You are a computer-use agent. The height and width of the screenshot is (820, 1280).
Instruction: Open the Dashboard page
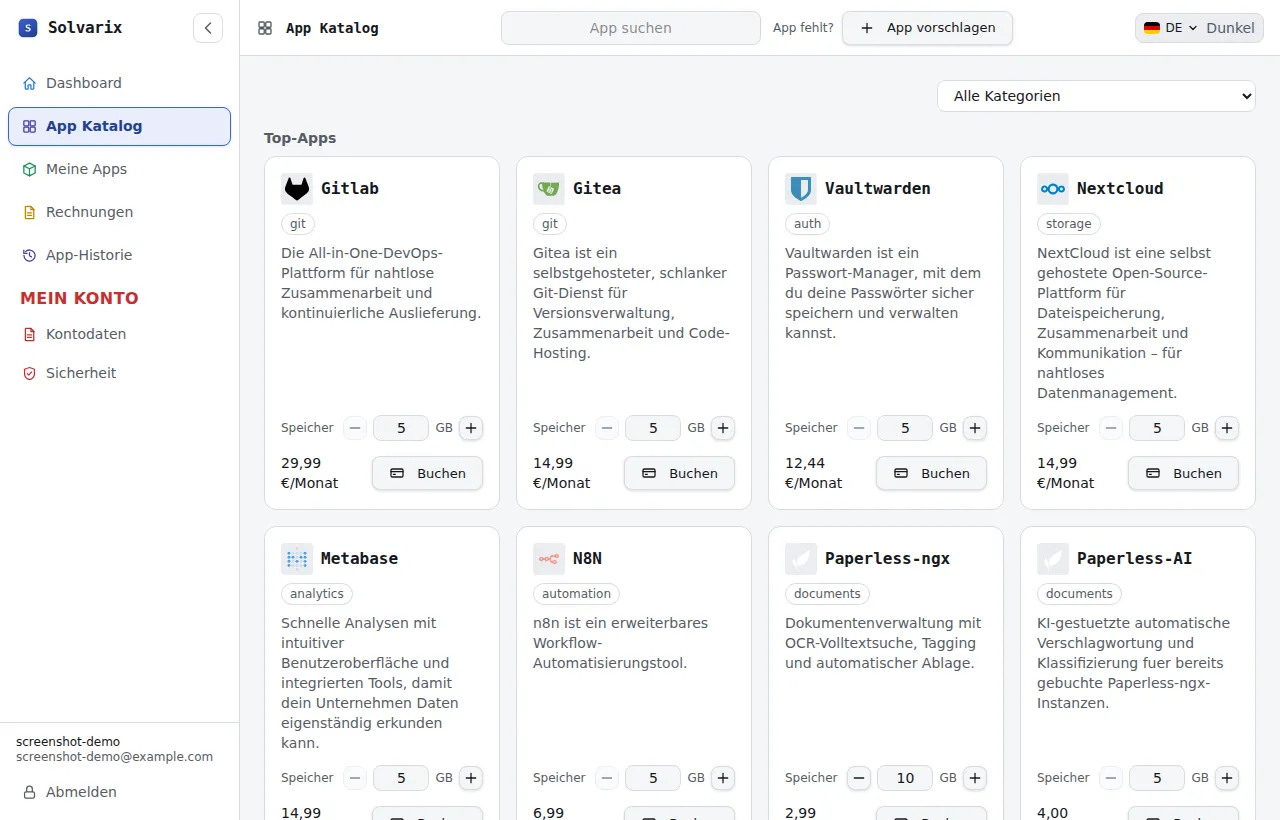coord(119,83)
